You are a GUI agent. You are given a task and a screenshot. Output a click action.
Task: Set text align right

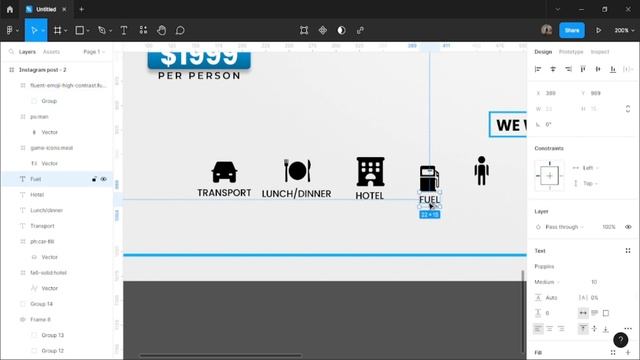coord(561,329)
